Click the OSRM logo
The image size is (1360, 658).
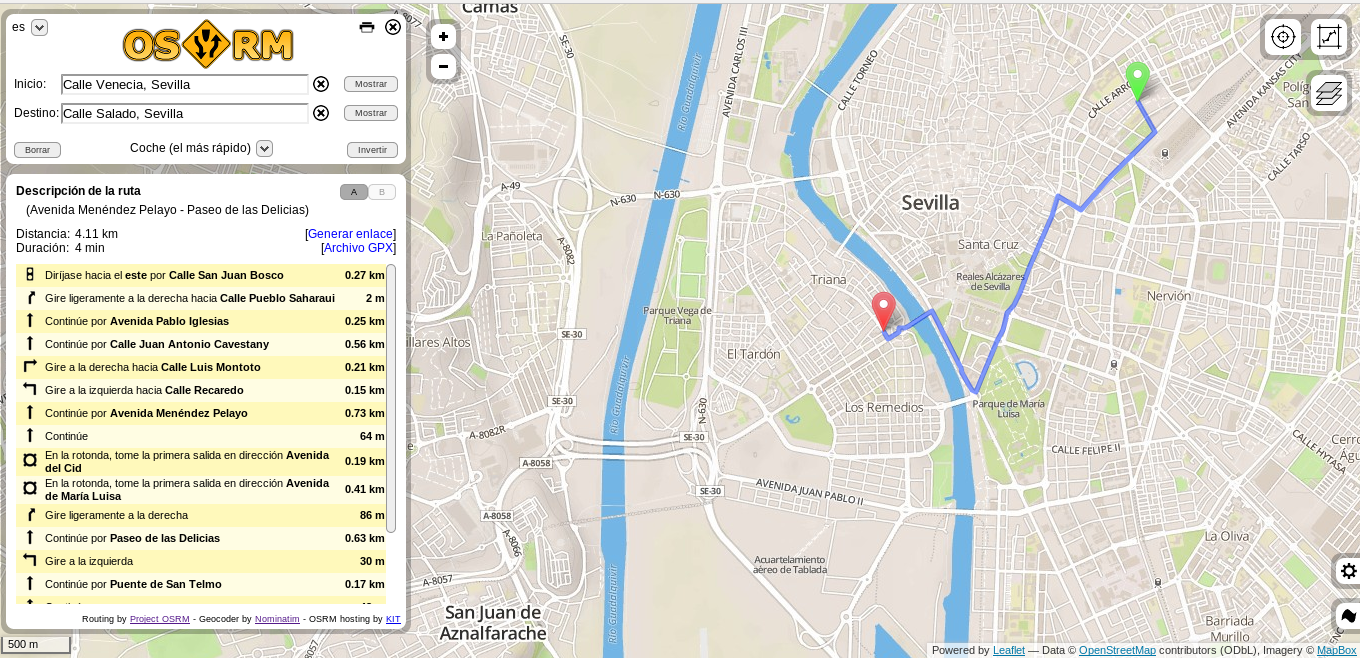coord(208,44)
